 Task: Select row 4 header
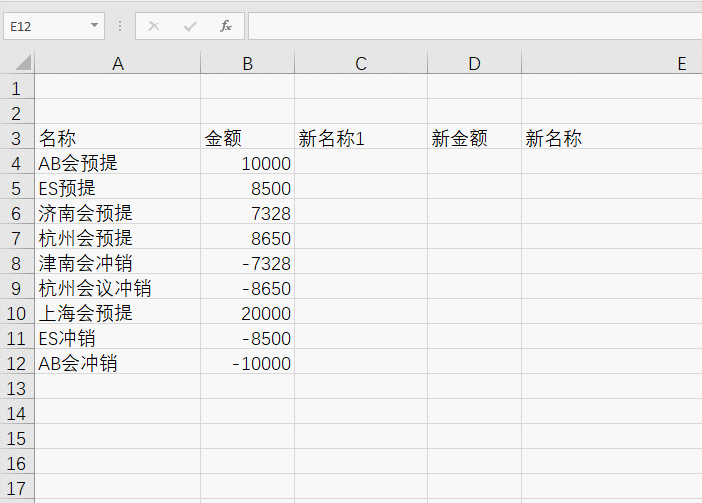17,163
